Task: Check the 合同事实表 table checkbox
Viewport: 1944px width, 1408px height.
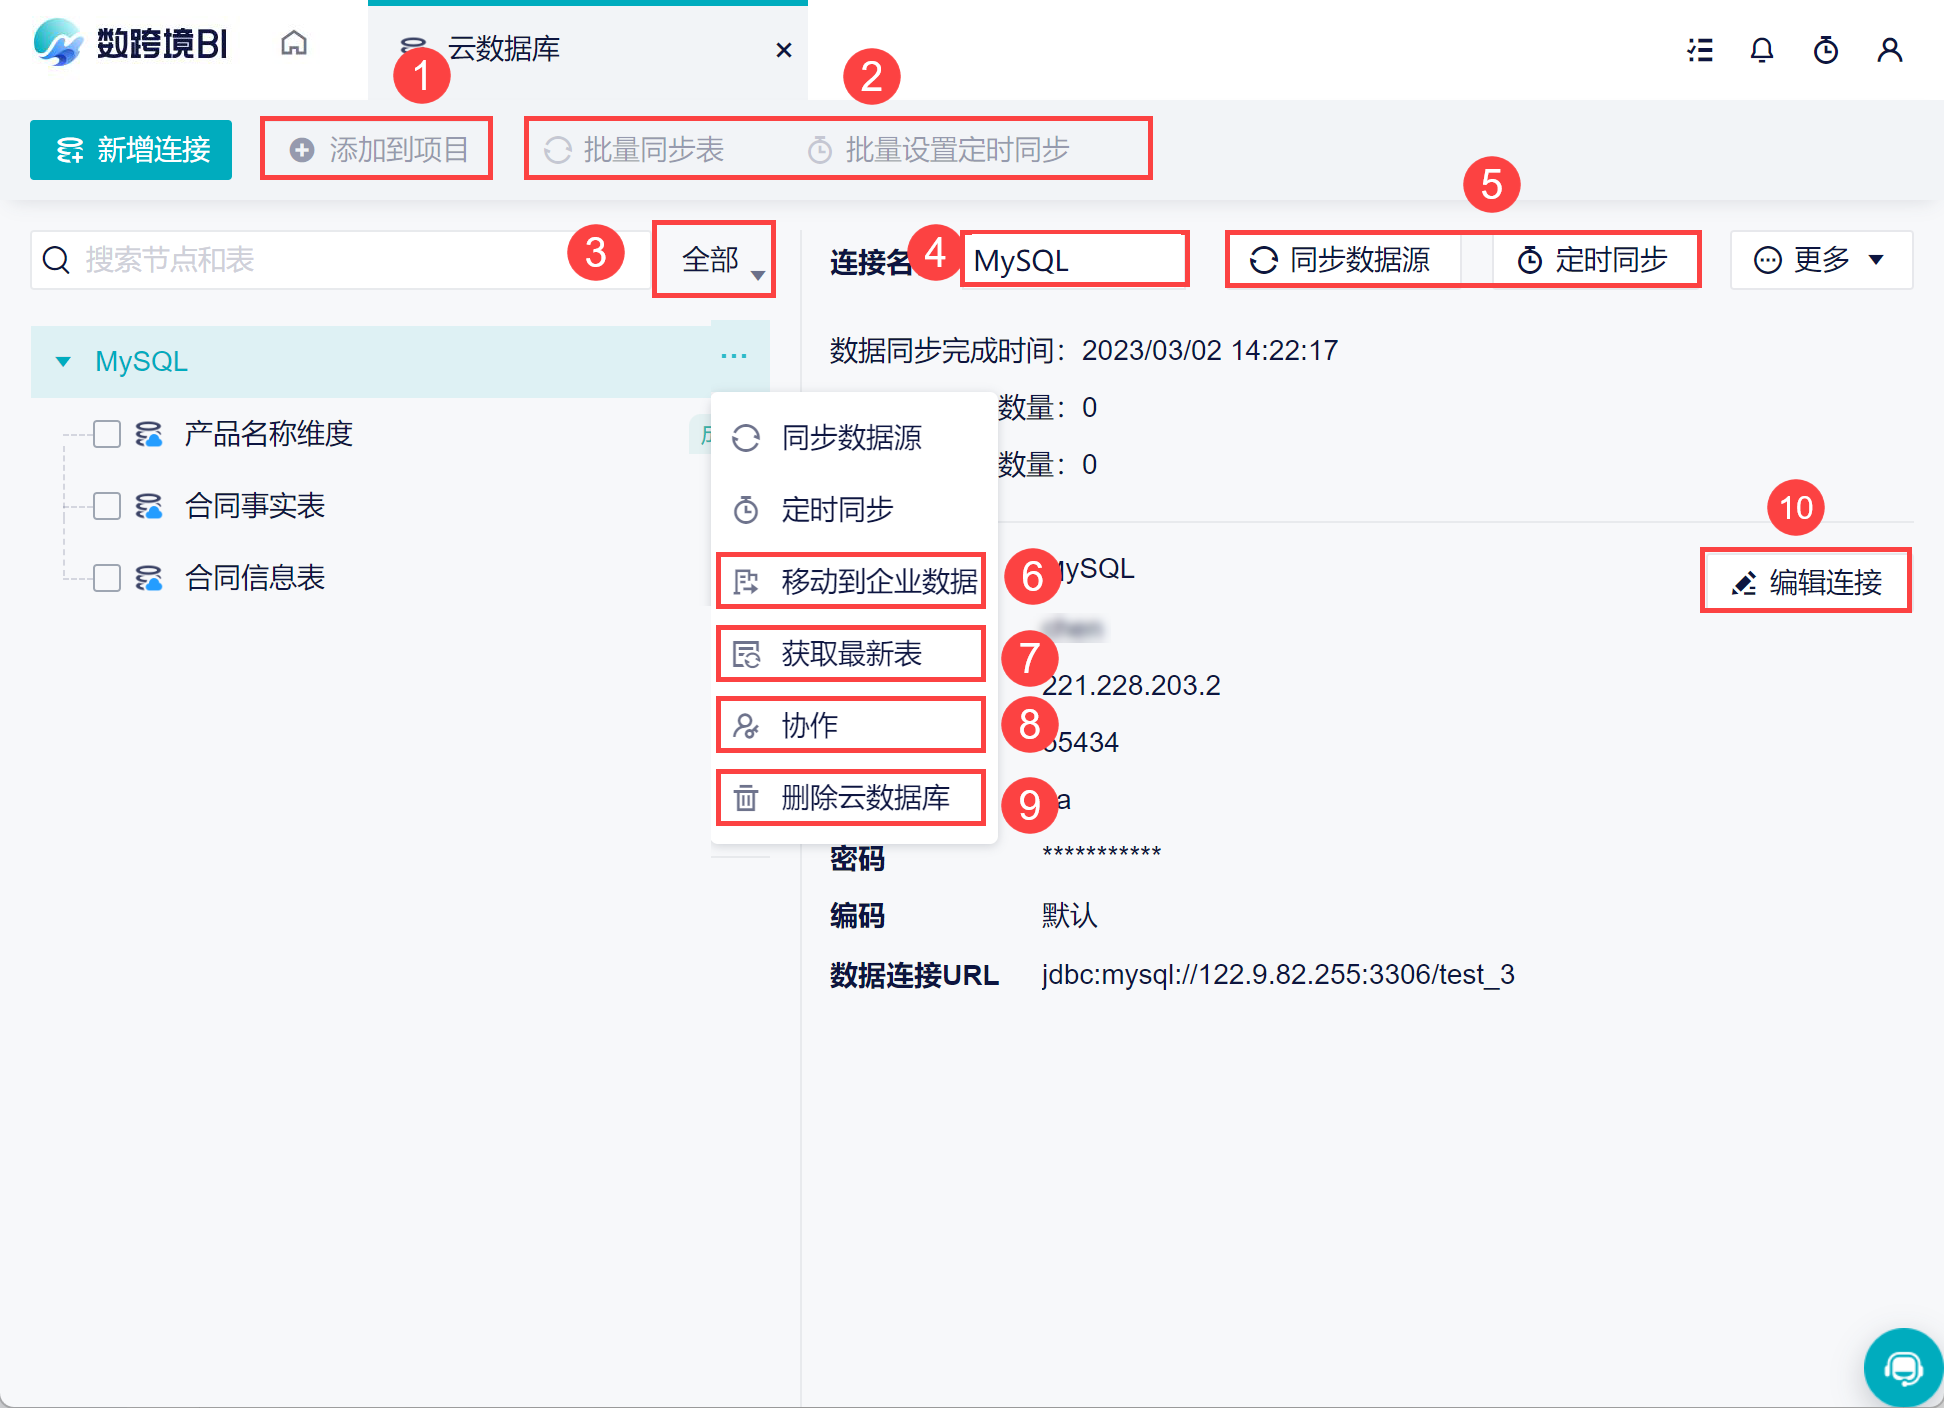Action: pyautogui.click(x=107, y=506)
